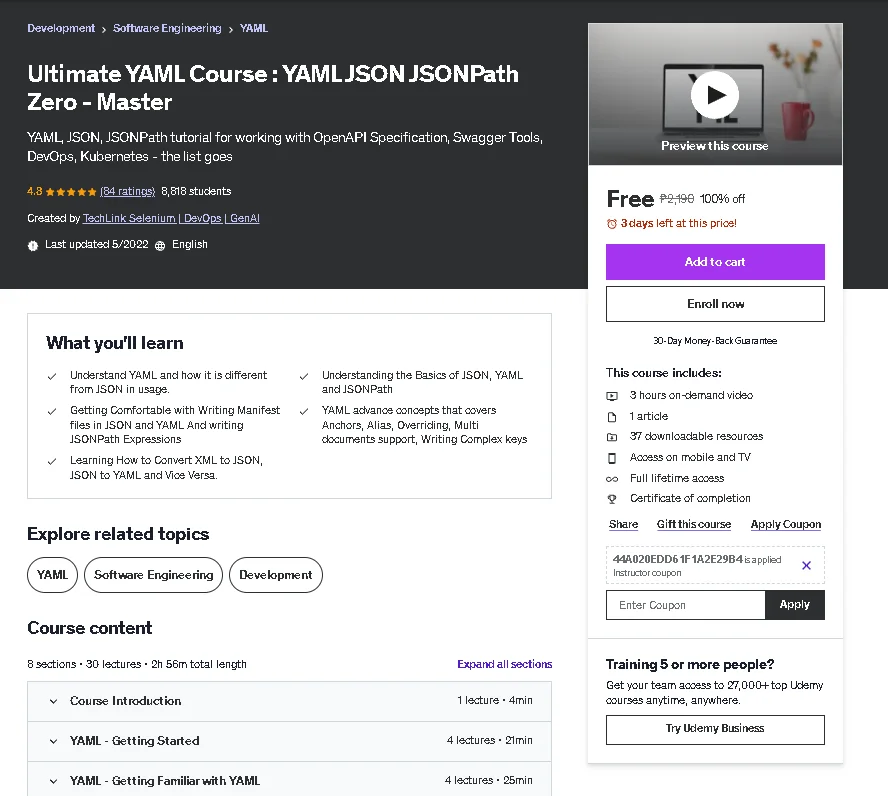The height and width of the screenshot is (796, 888).
Task: Click the globe icon beside English
Action: pos(160,245)
